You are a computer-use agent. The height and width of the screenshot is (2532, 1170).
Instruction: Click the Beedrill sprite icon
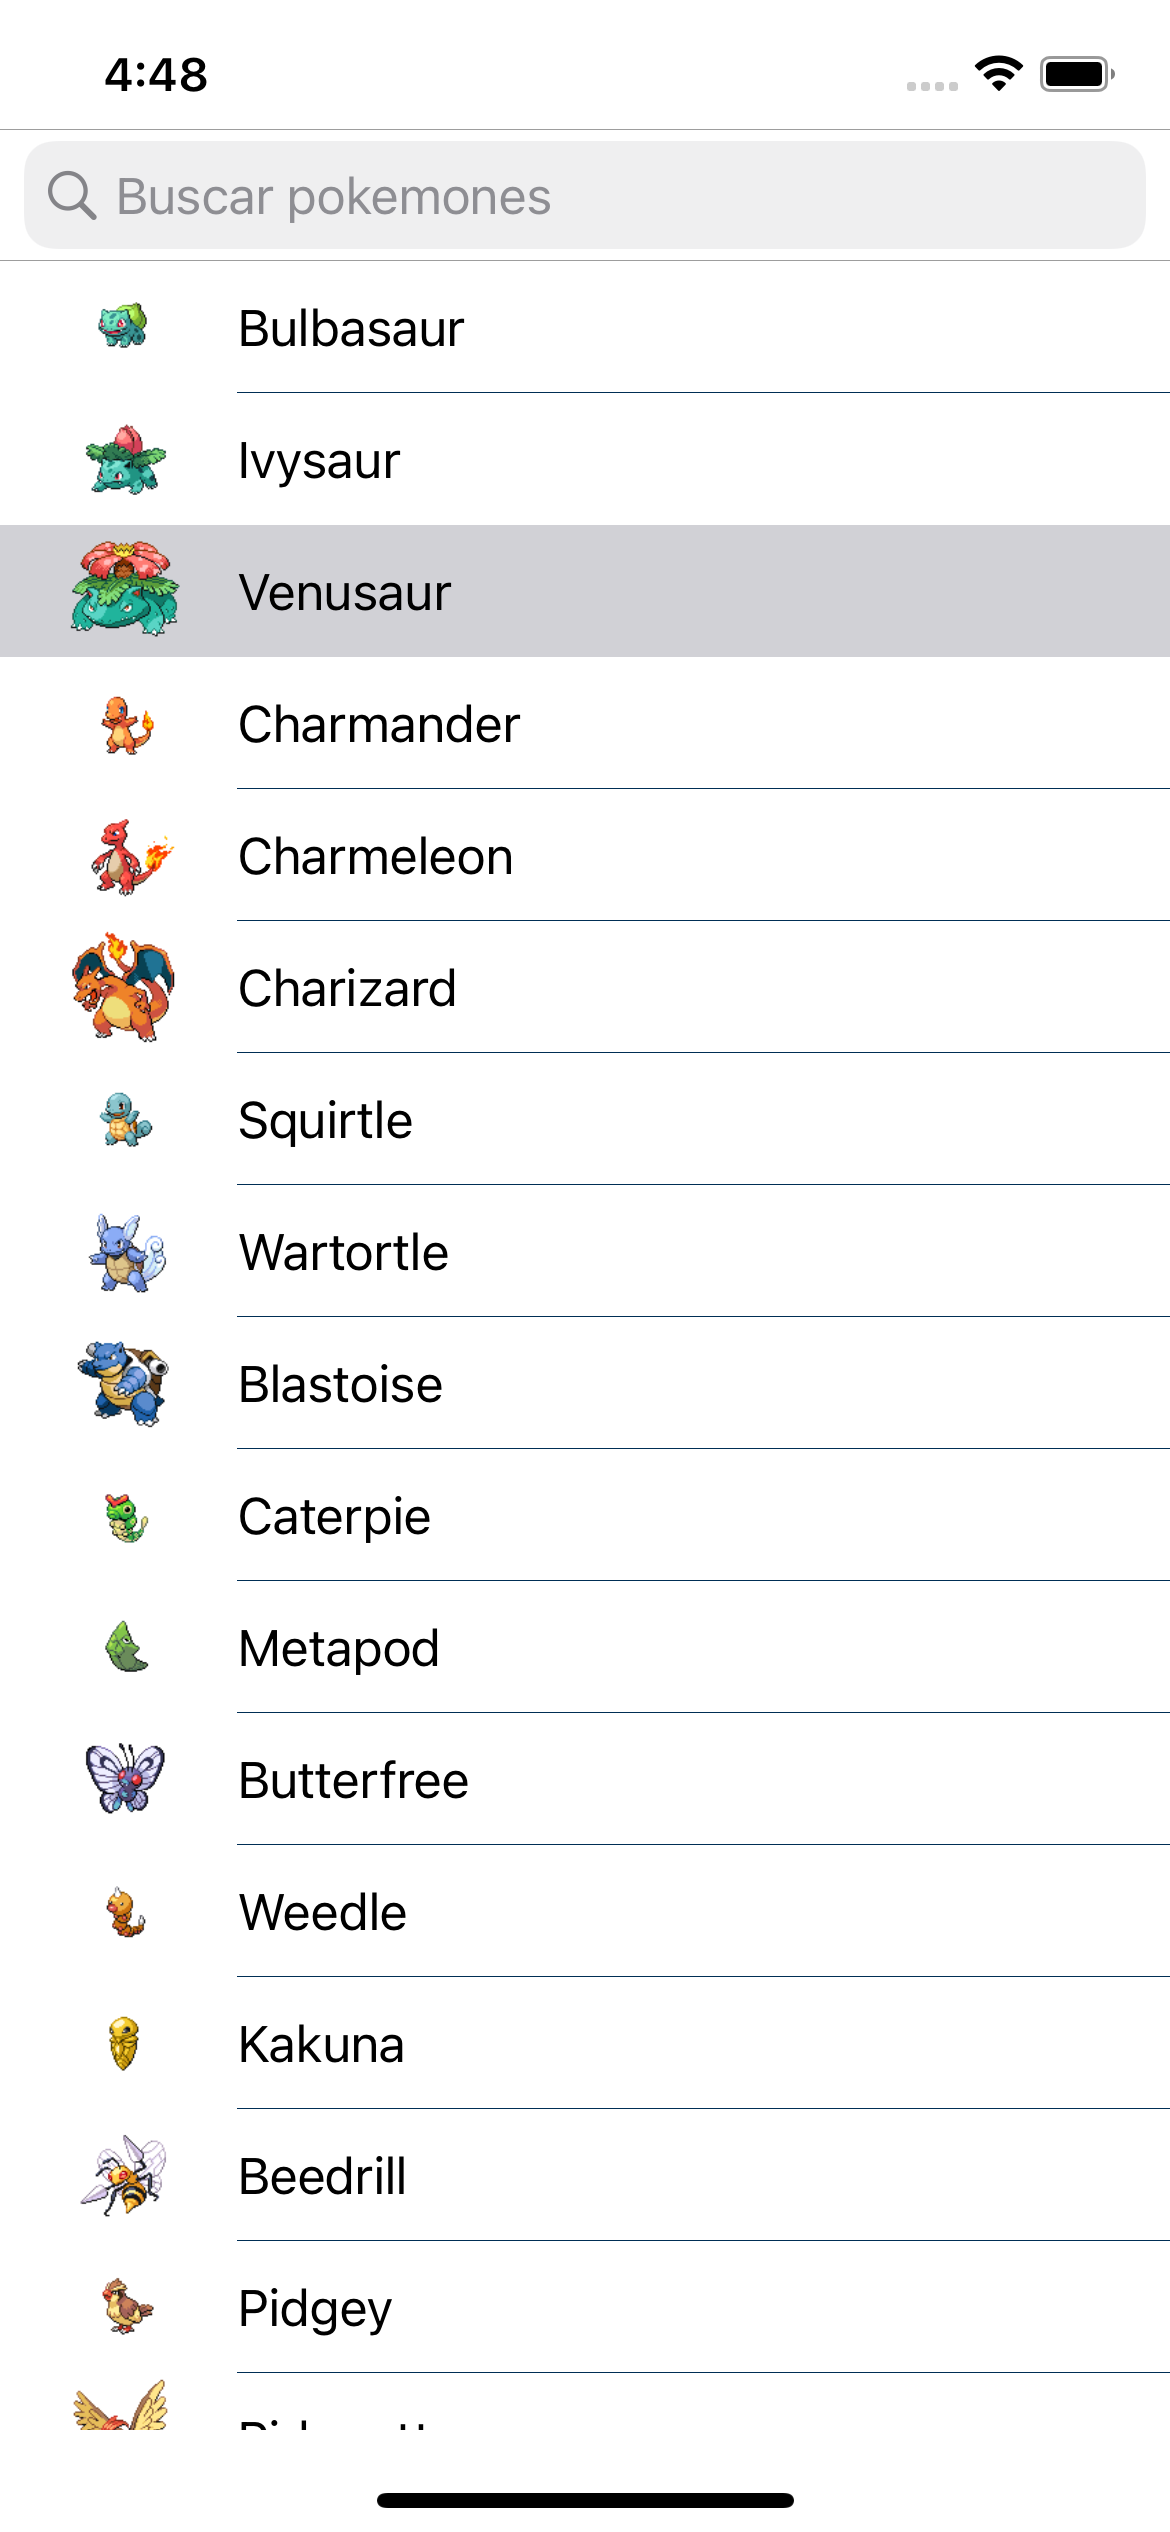coord(122,2175)
